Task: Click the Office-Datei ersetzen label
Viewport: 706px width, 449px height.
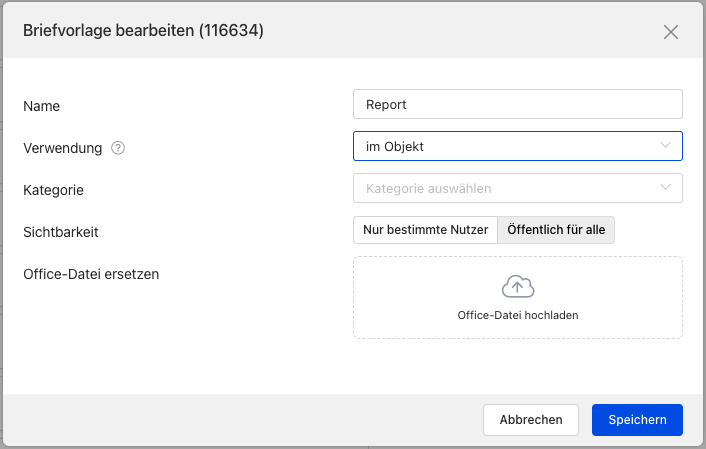Action: point(91,274)
